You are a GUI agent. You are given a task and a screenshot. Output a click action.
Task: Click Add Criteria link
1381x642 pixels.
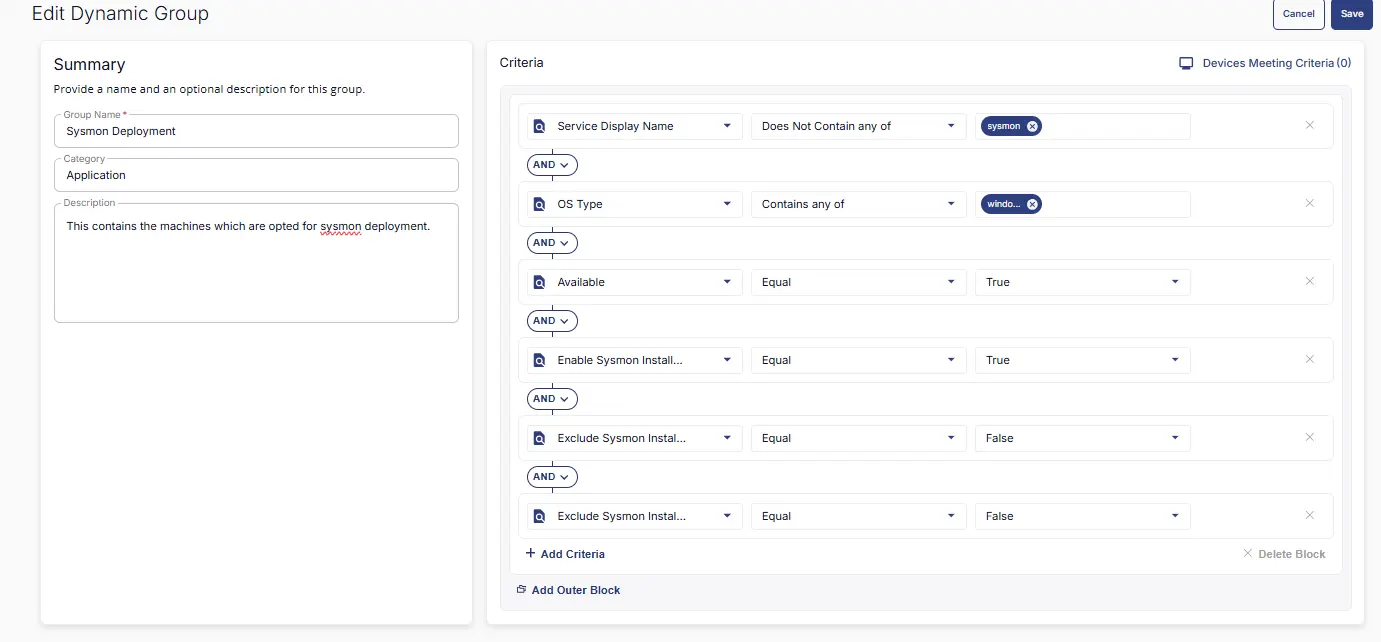point(565,554)
